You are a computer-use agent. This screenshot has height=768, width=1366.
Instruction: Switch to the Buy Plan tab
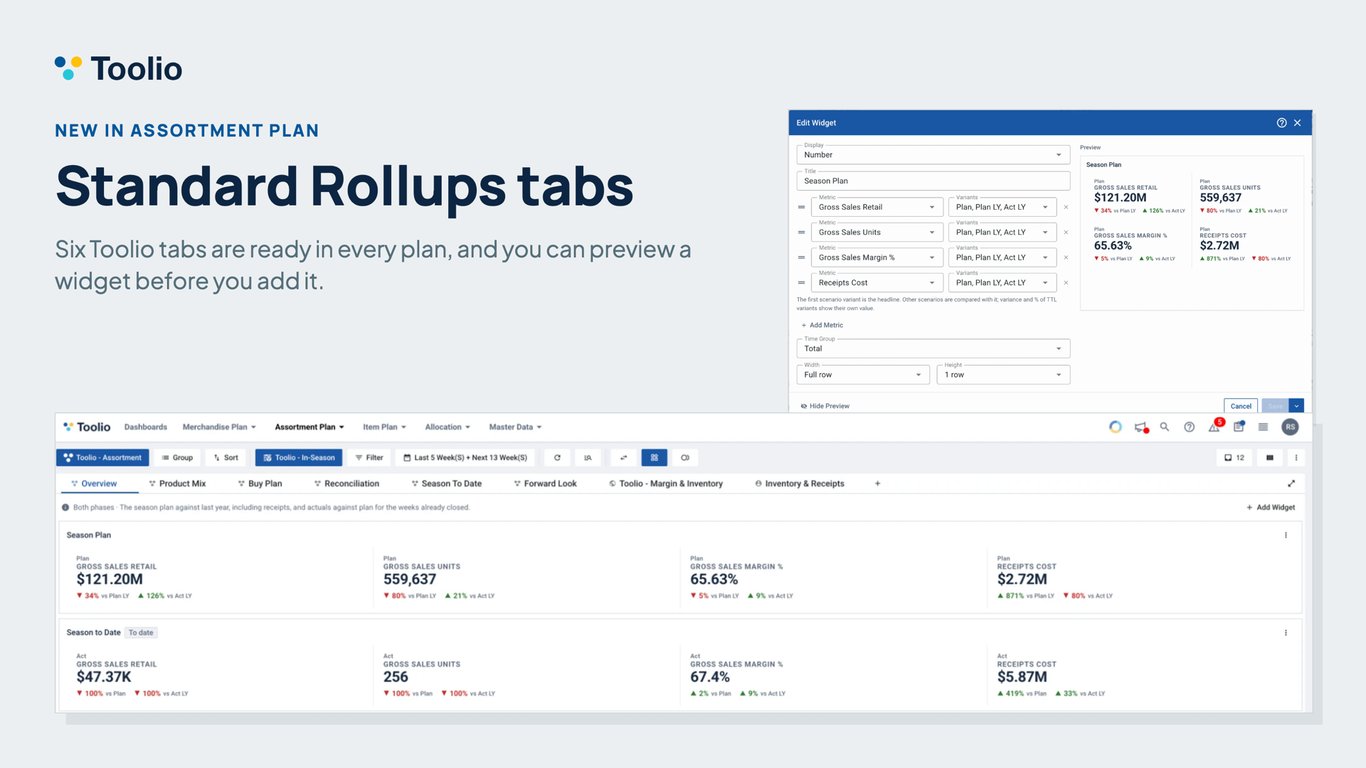pyautogui.click(x=260, y=483)
